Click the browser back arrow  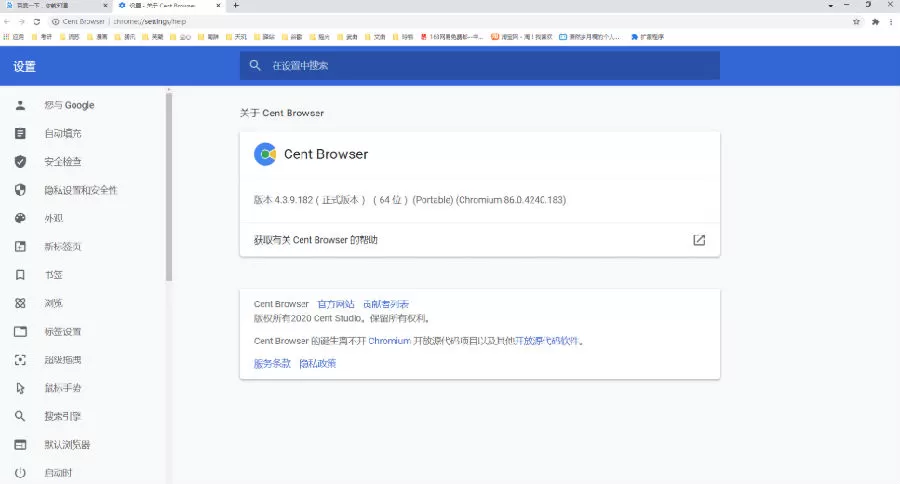[x=7, y=22]
